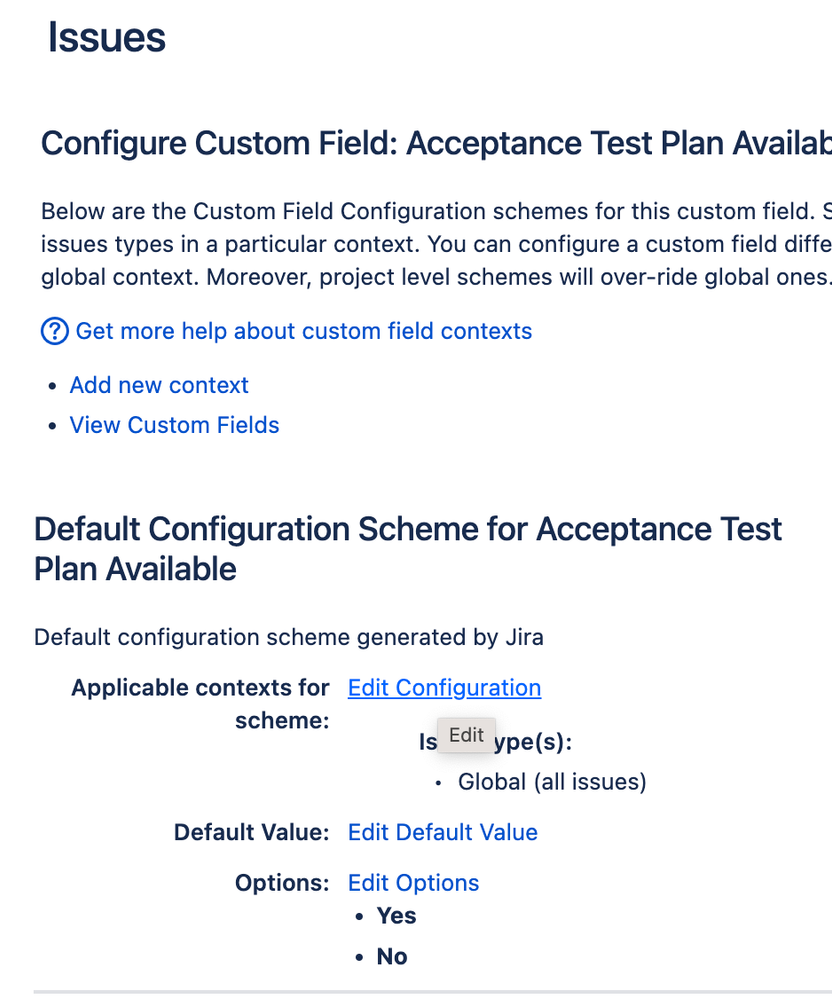The height and width of the screenshot is (999, 832).
Task: Click the Issue type(s) label
Action: pyautogui.click(x=540, y=743)
